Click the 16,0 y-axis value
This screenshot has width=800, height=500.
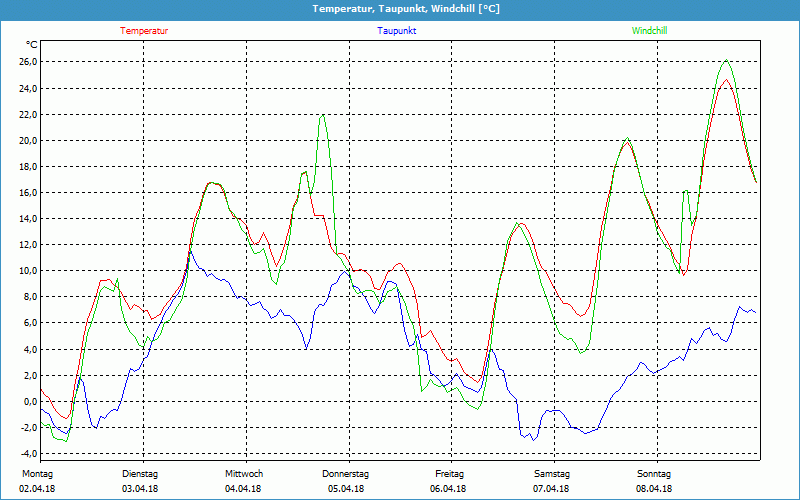click(28, 192)
